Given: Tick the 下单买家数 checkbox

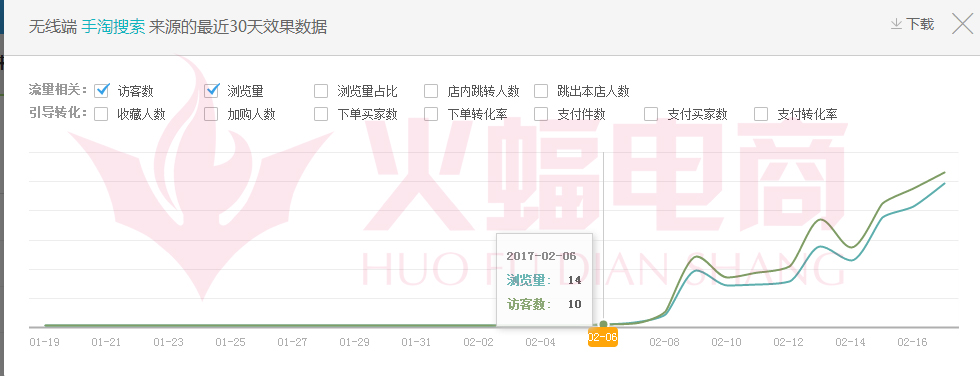Looking at the screenshot, I should click(x=321, y=114).
